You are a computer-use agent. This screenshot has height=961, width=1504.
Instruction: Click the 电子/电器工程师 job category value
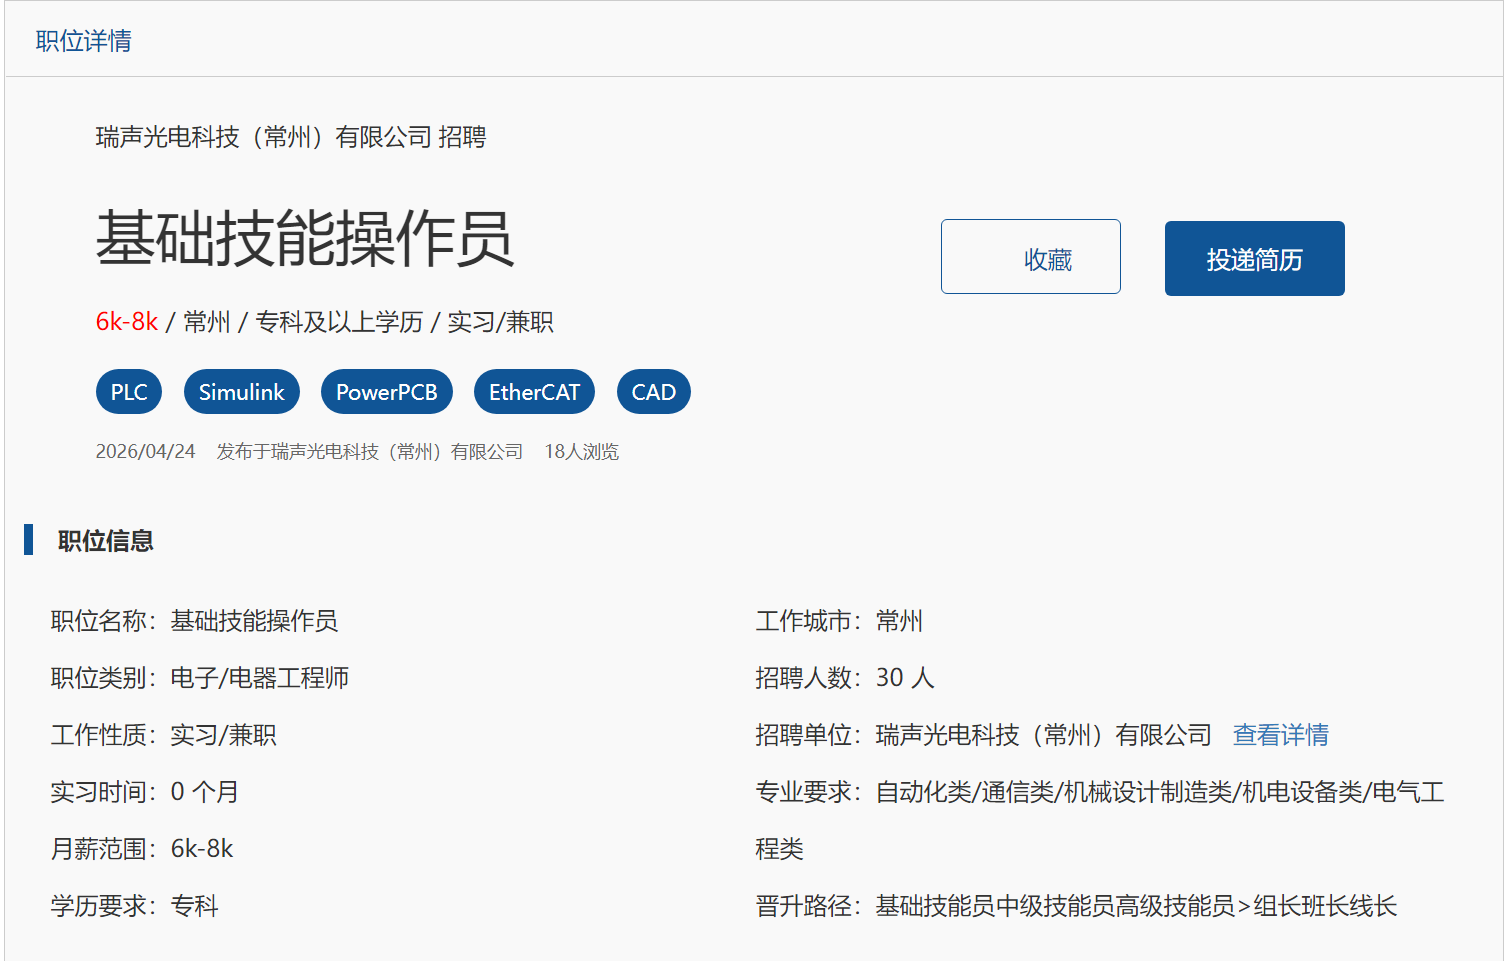[259, 678]
